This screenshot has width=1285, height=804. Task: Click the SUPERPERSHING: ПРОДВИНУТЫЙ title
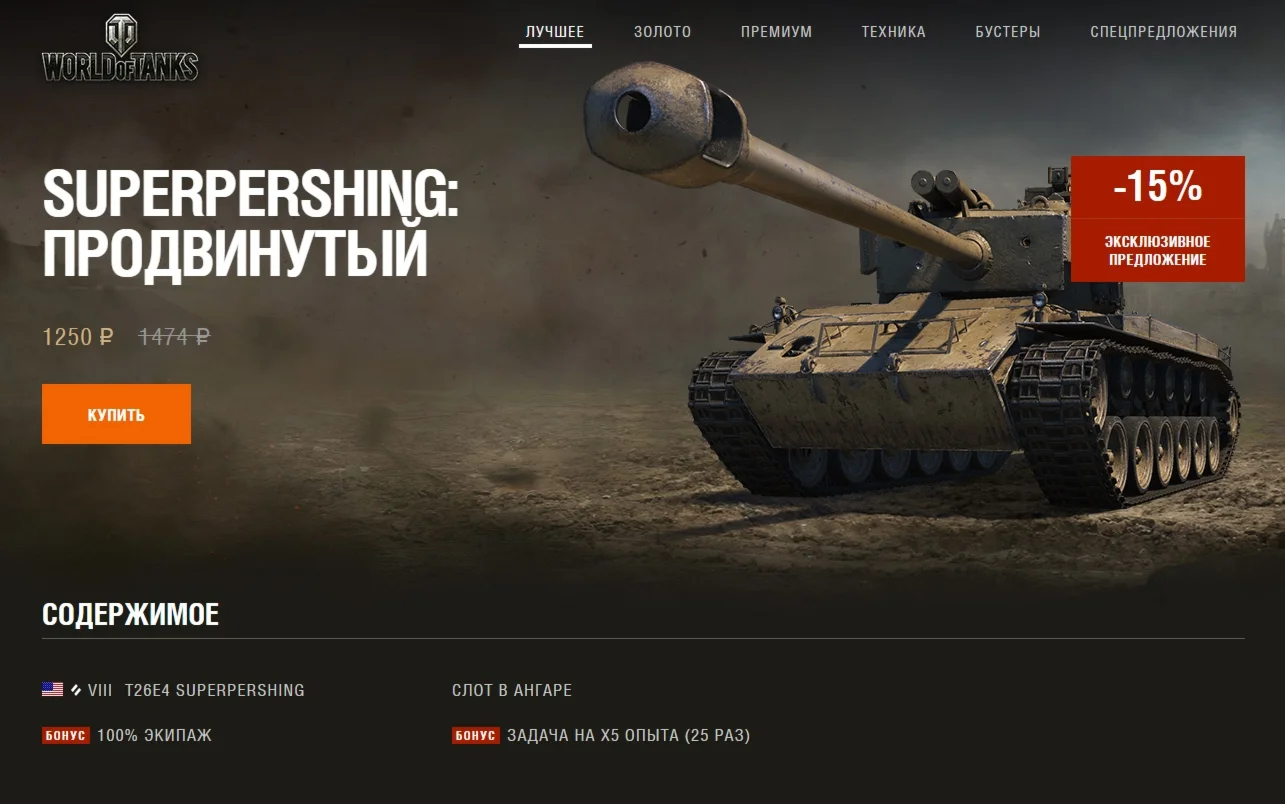click(250, 224)
